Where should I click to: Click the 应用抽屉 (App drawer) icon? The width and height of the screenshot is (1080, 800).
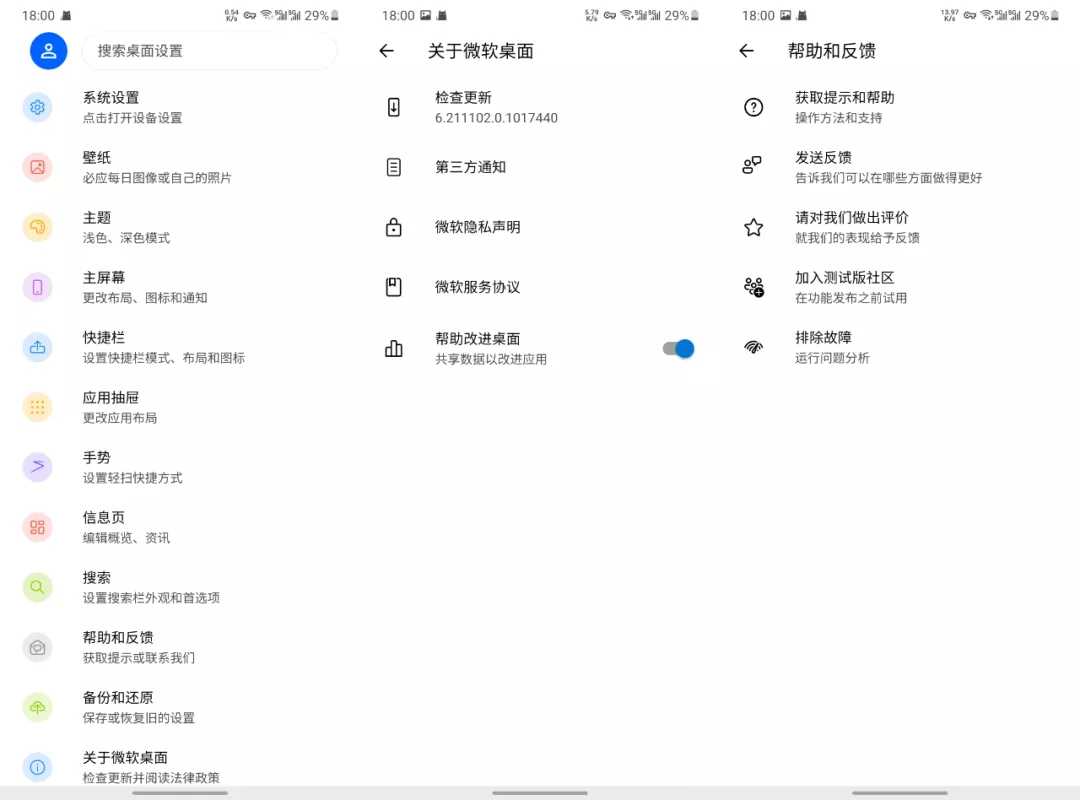coord(37,407)
